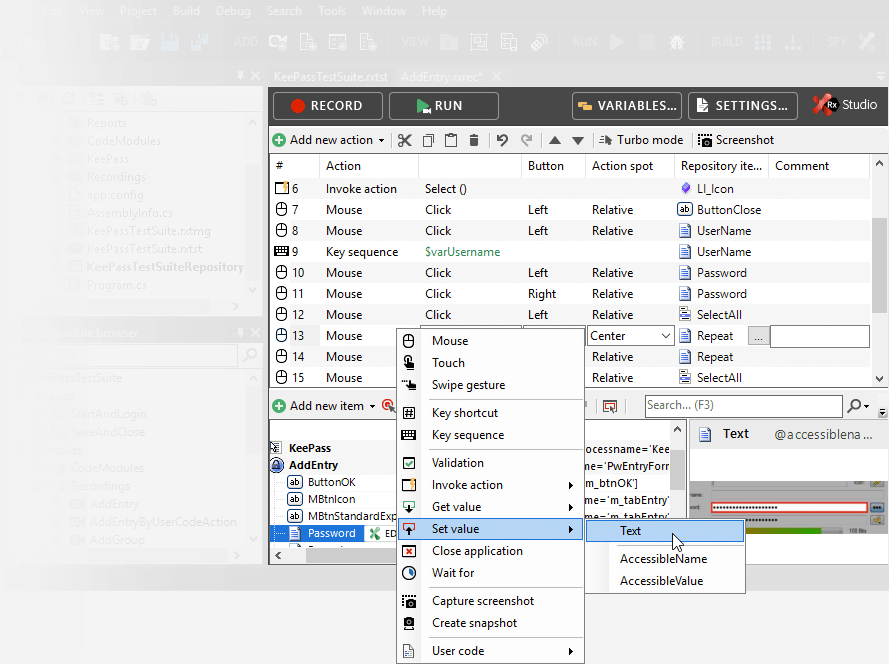Viewport: 889px width, 664px height.
Task: Paste an action using the clipboard icon
Action: pos(450,140)
